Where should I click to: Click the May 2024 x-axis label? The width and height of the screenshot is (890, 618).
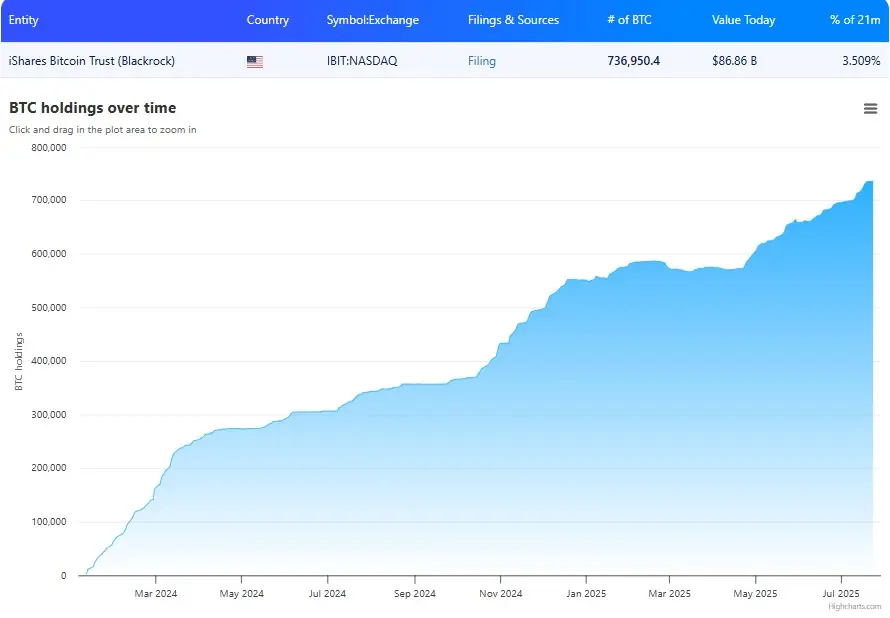click(242, 594)
